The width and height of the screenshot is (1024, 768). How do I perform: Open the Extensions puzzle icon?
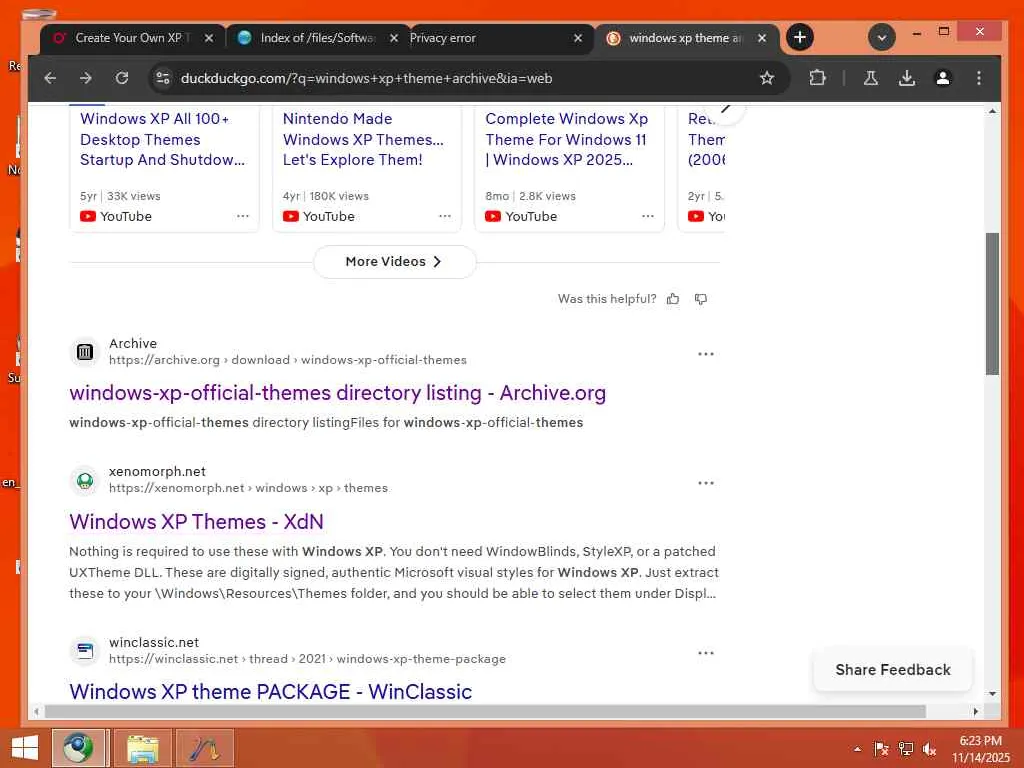[817, 78]
